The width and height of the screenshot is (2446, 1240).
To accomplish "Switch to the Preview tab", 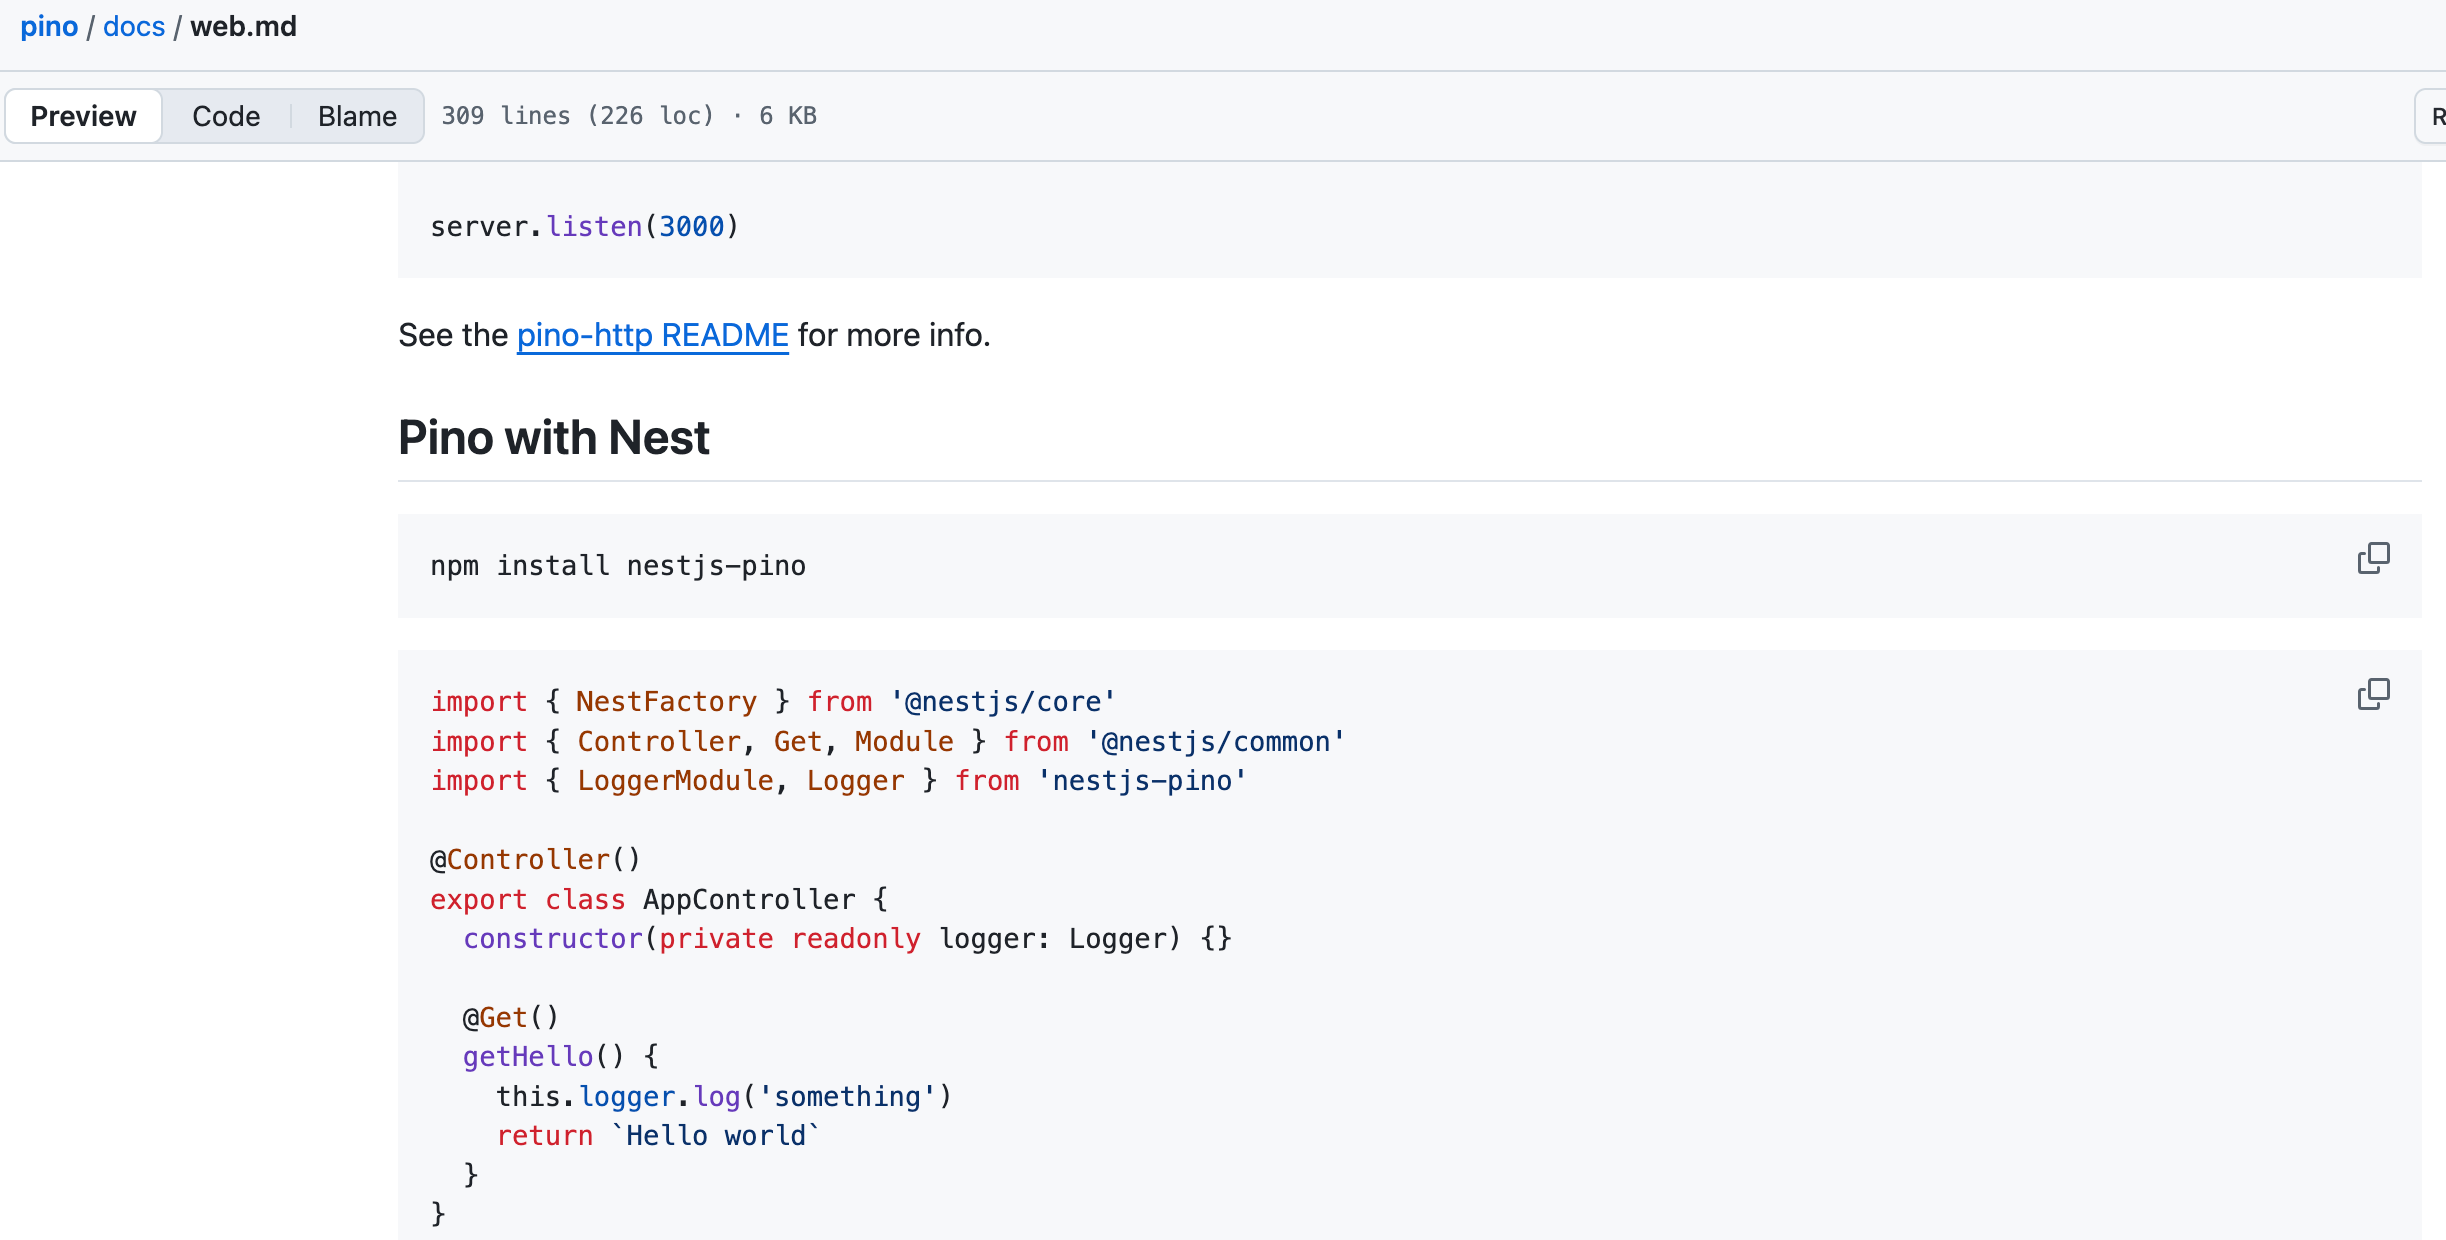I will [x=84, y=116].
